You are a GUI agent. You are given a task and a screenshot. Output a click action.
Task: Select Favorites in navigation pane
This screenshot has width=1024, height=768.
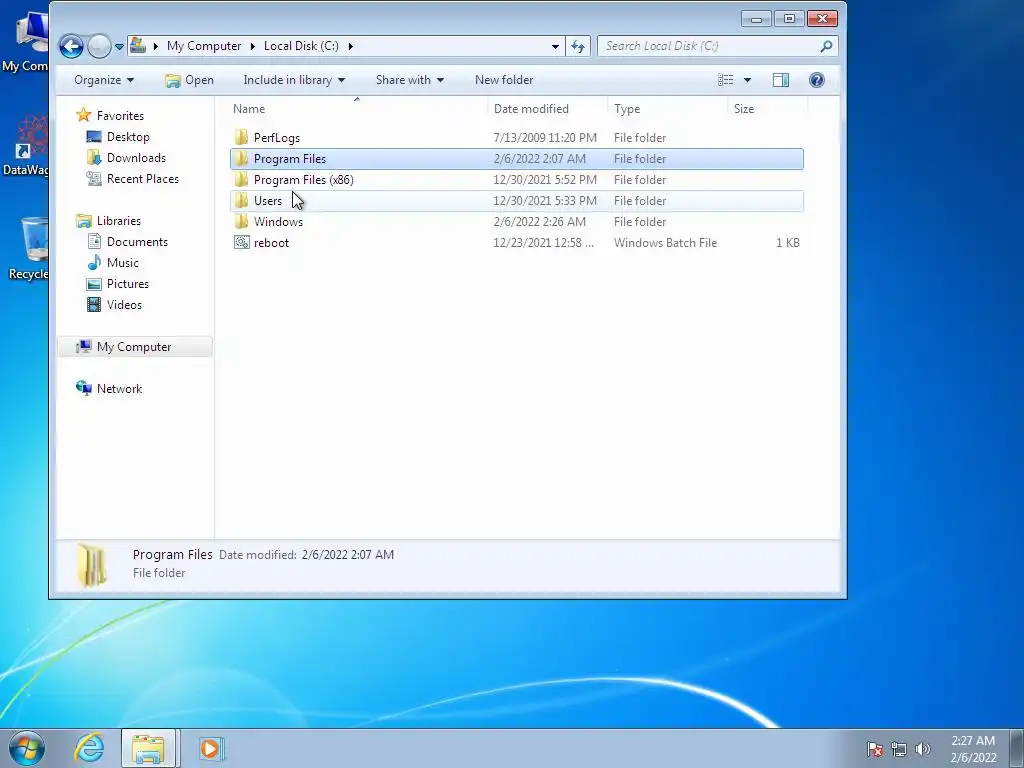(120, 116)
